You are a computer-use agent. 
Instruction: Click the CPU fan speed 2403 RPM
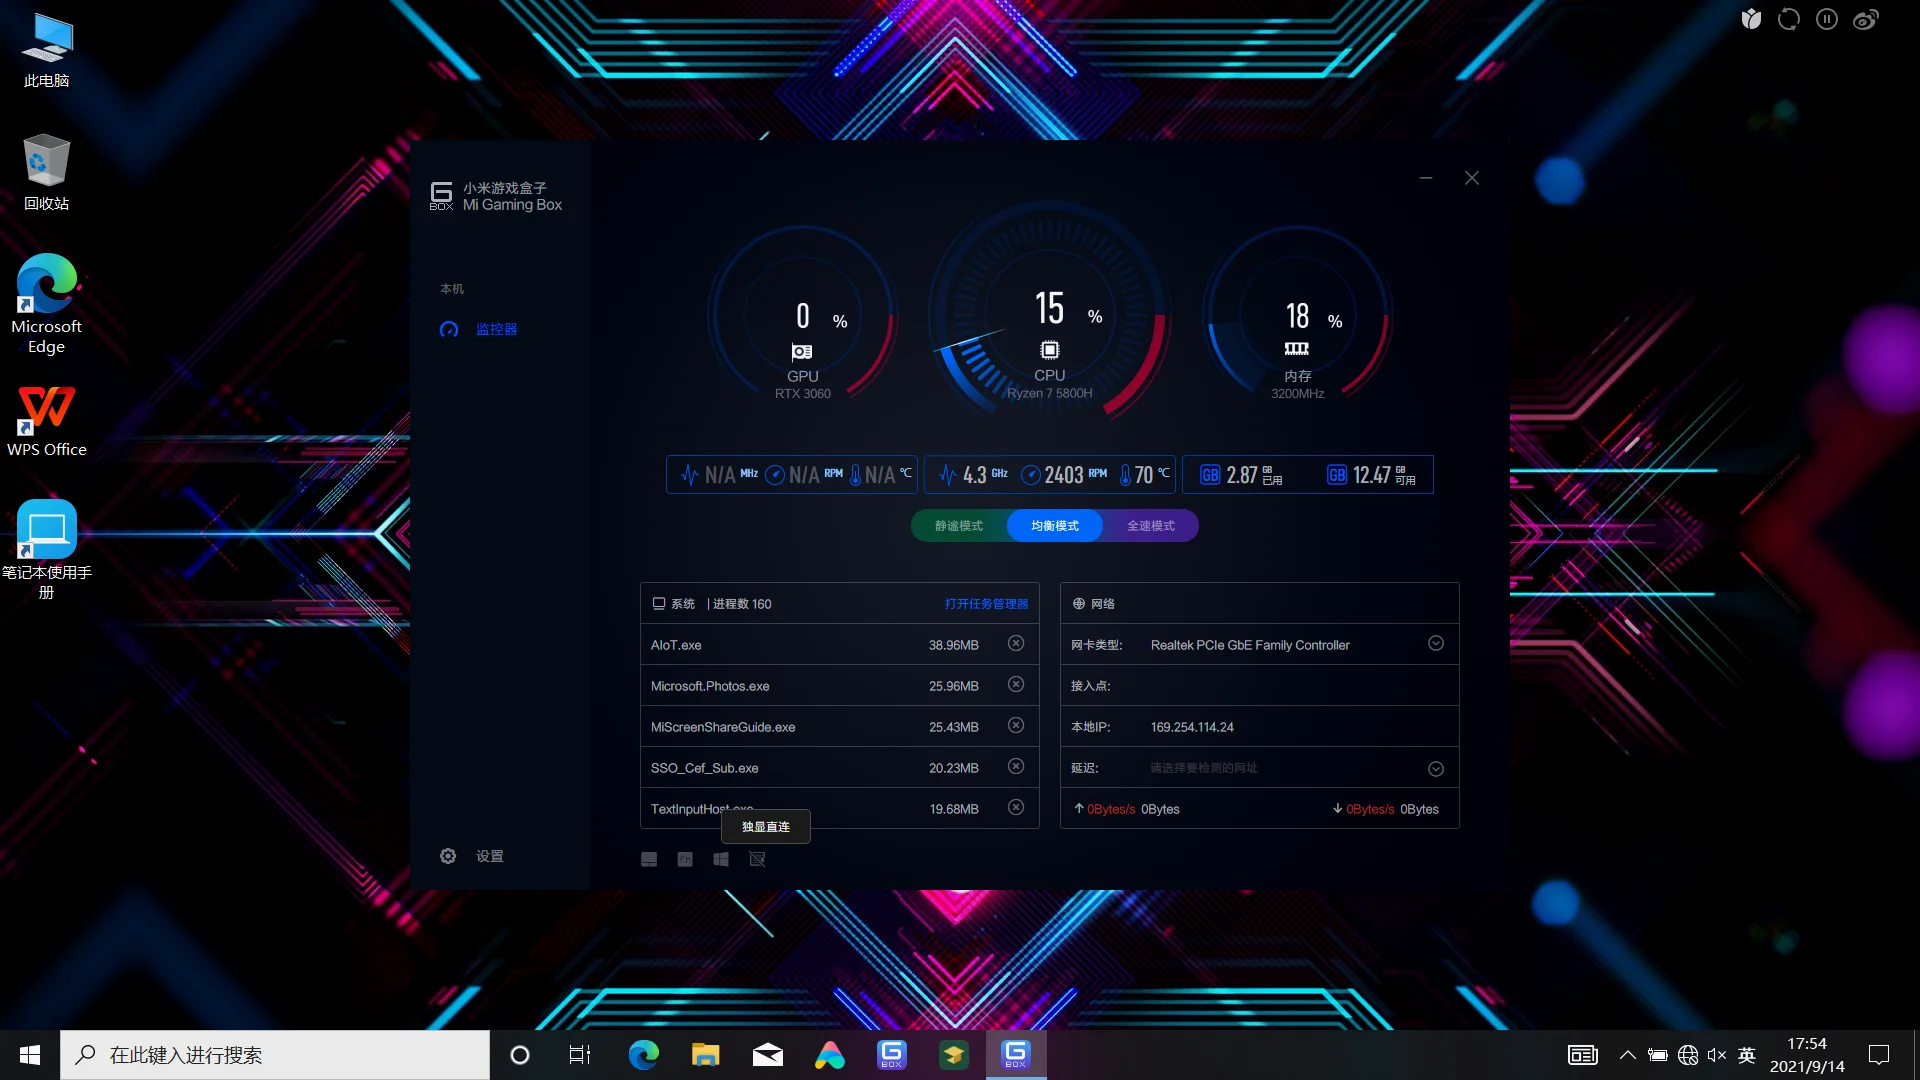[1065, 475]
